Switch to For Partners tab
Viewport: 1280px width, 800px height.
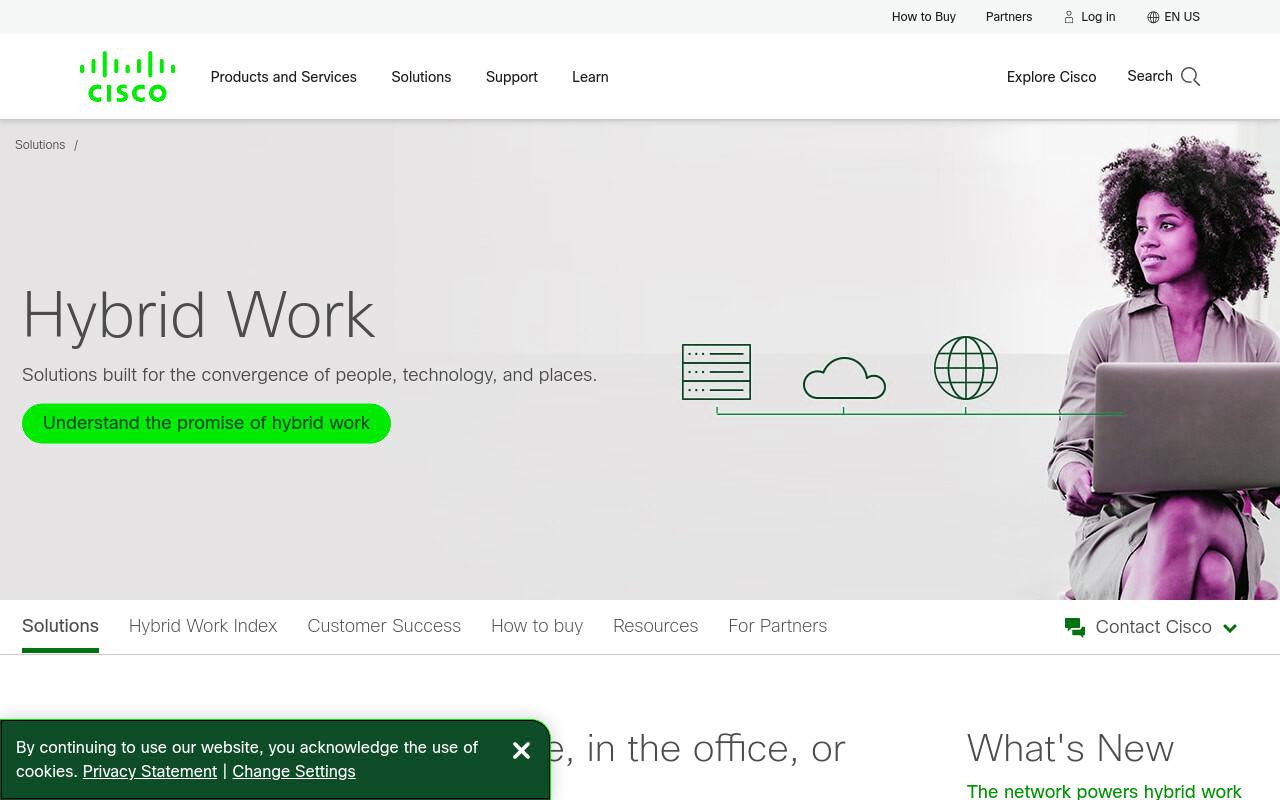point(778,626)
